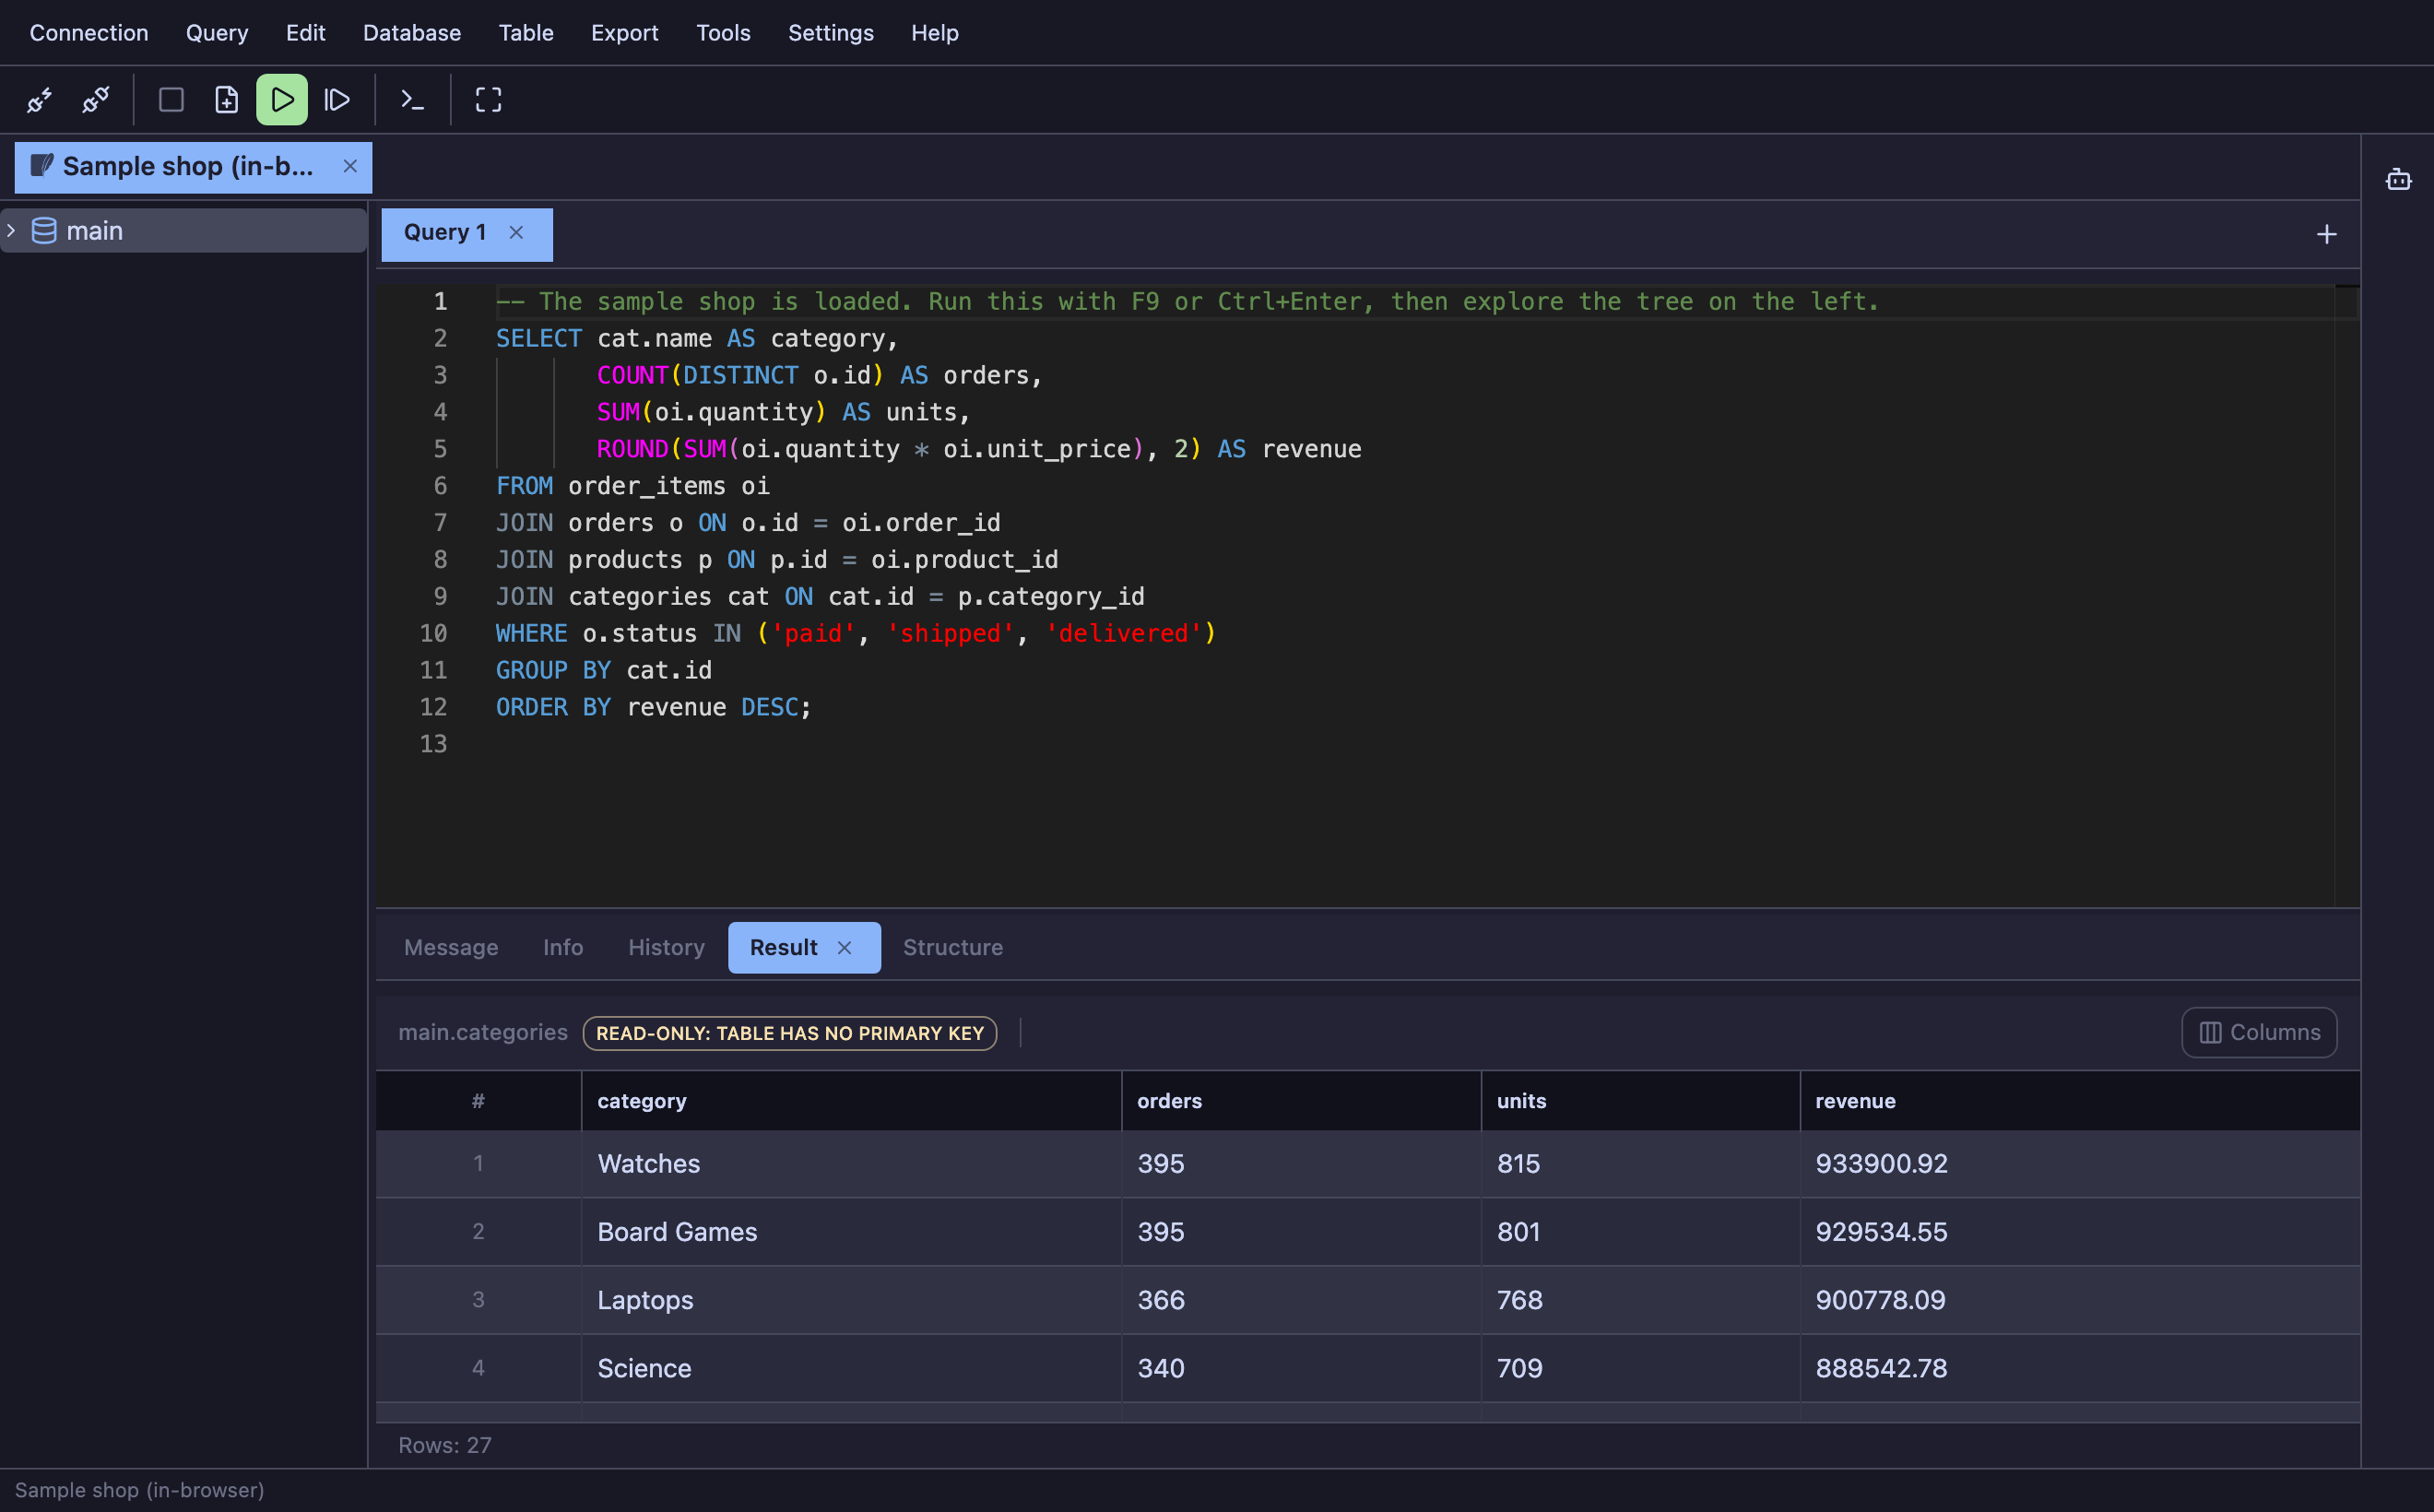Viewport: 2434px width, 1512px height.
Task: Open the console terminal icon
Action: tap(412, 100)
